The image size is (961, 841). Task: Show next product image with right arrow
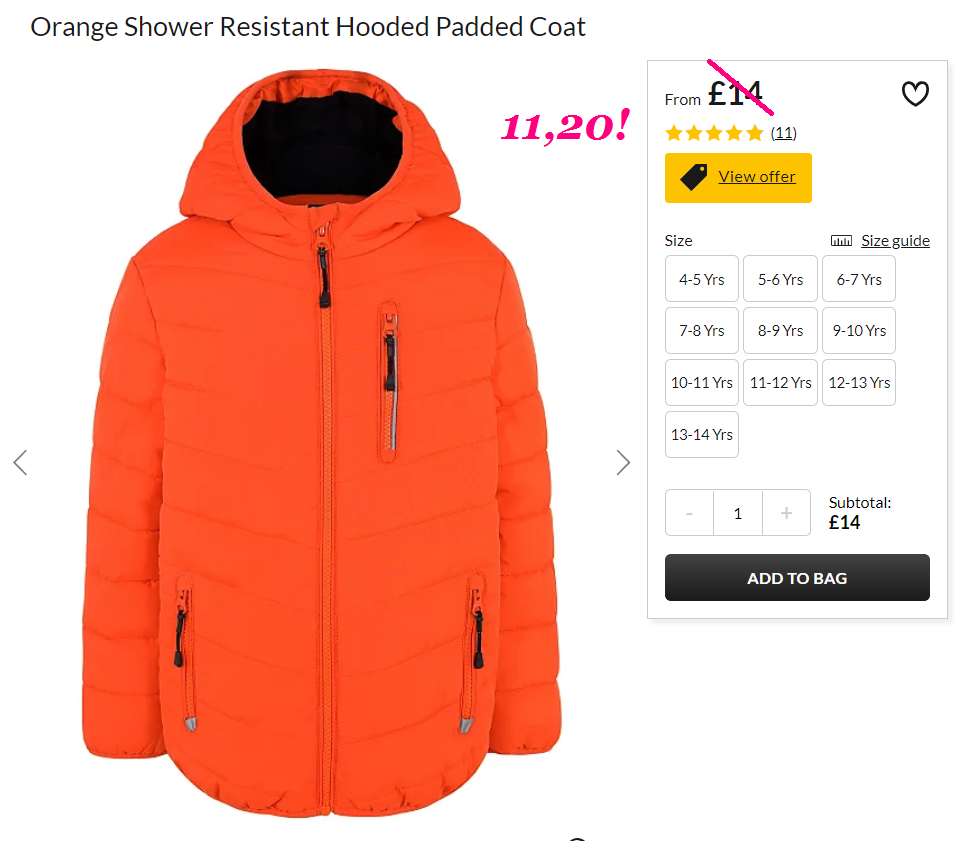[x=623, y=462]
